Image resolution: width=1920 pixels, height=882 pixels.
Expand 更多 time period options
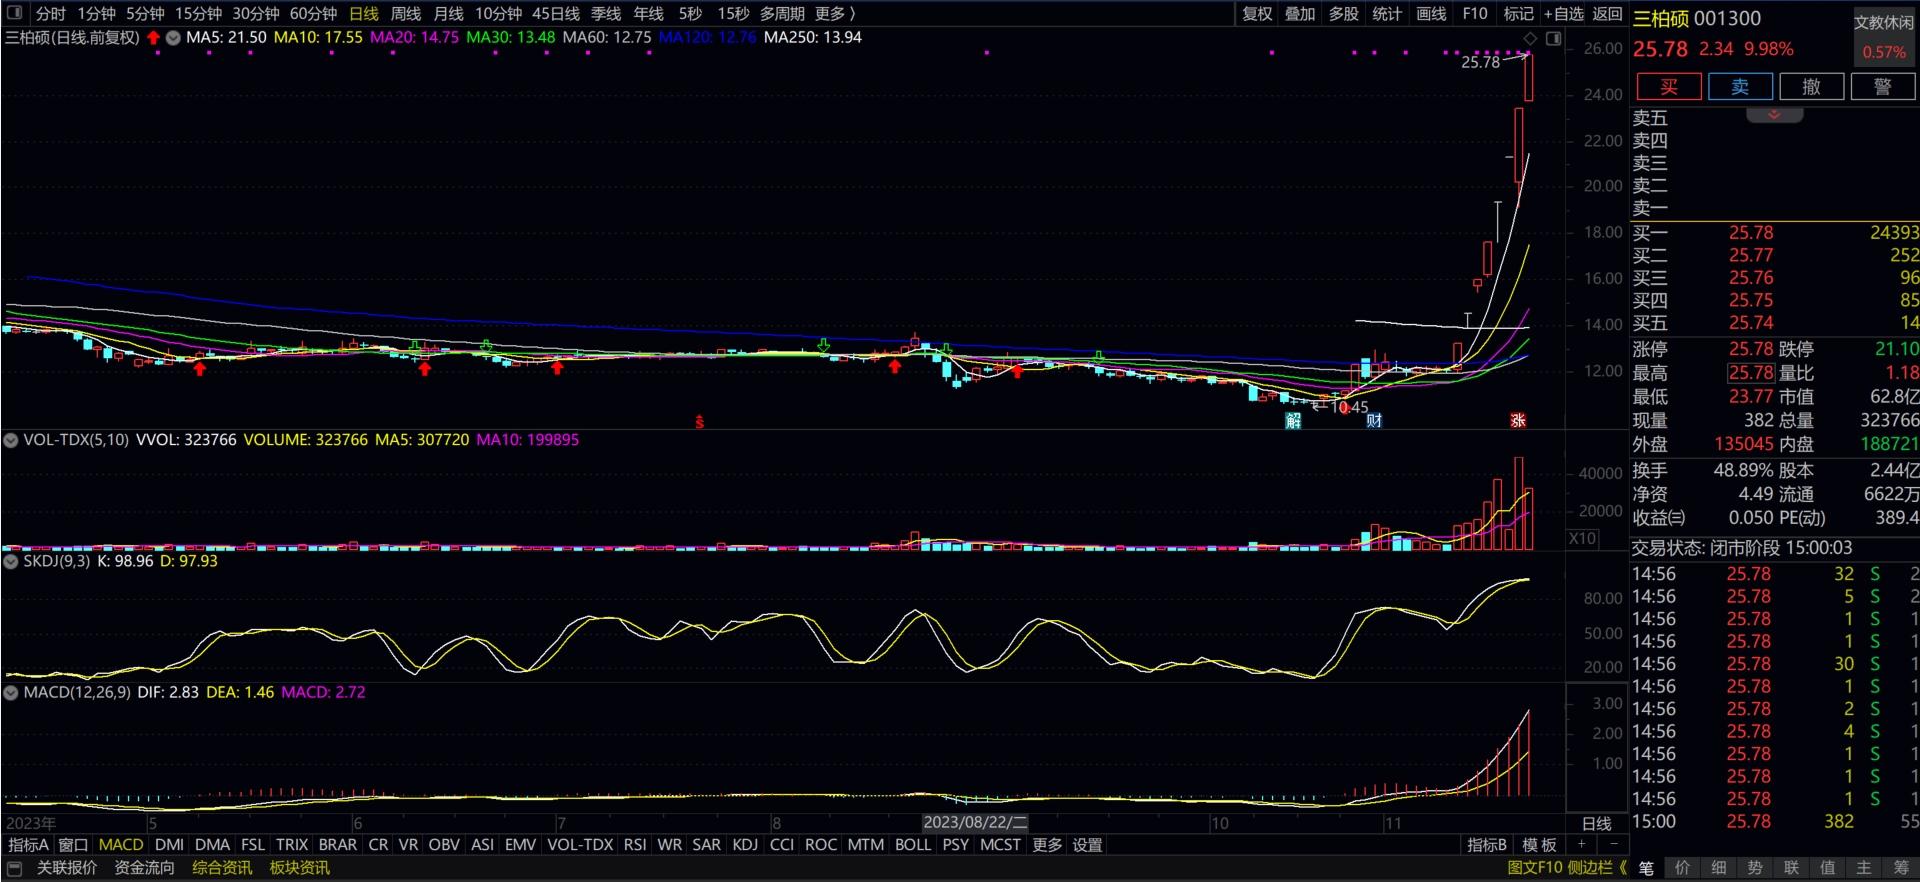(x=835, y=14)
